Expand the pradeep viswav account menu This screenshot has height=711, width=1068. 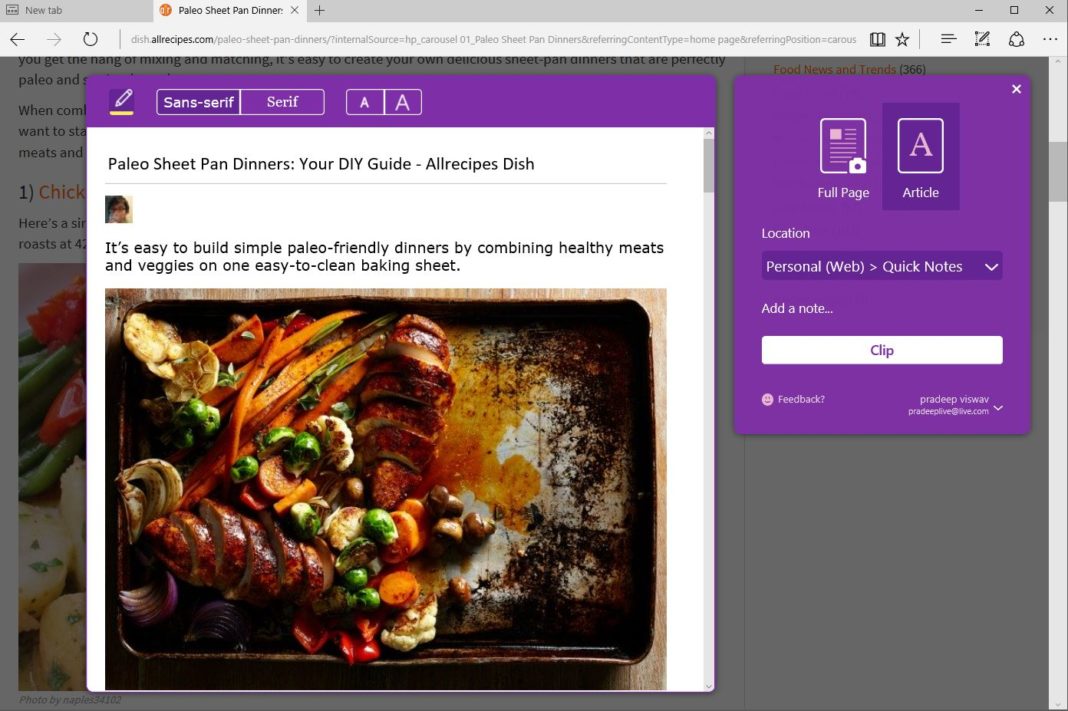[997, 407]
